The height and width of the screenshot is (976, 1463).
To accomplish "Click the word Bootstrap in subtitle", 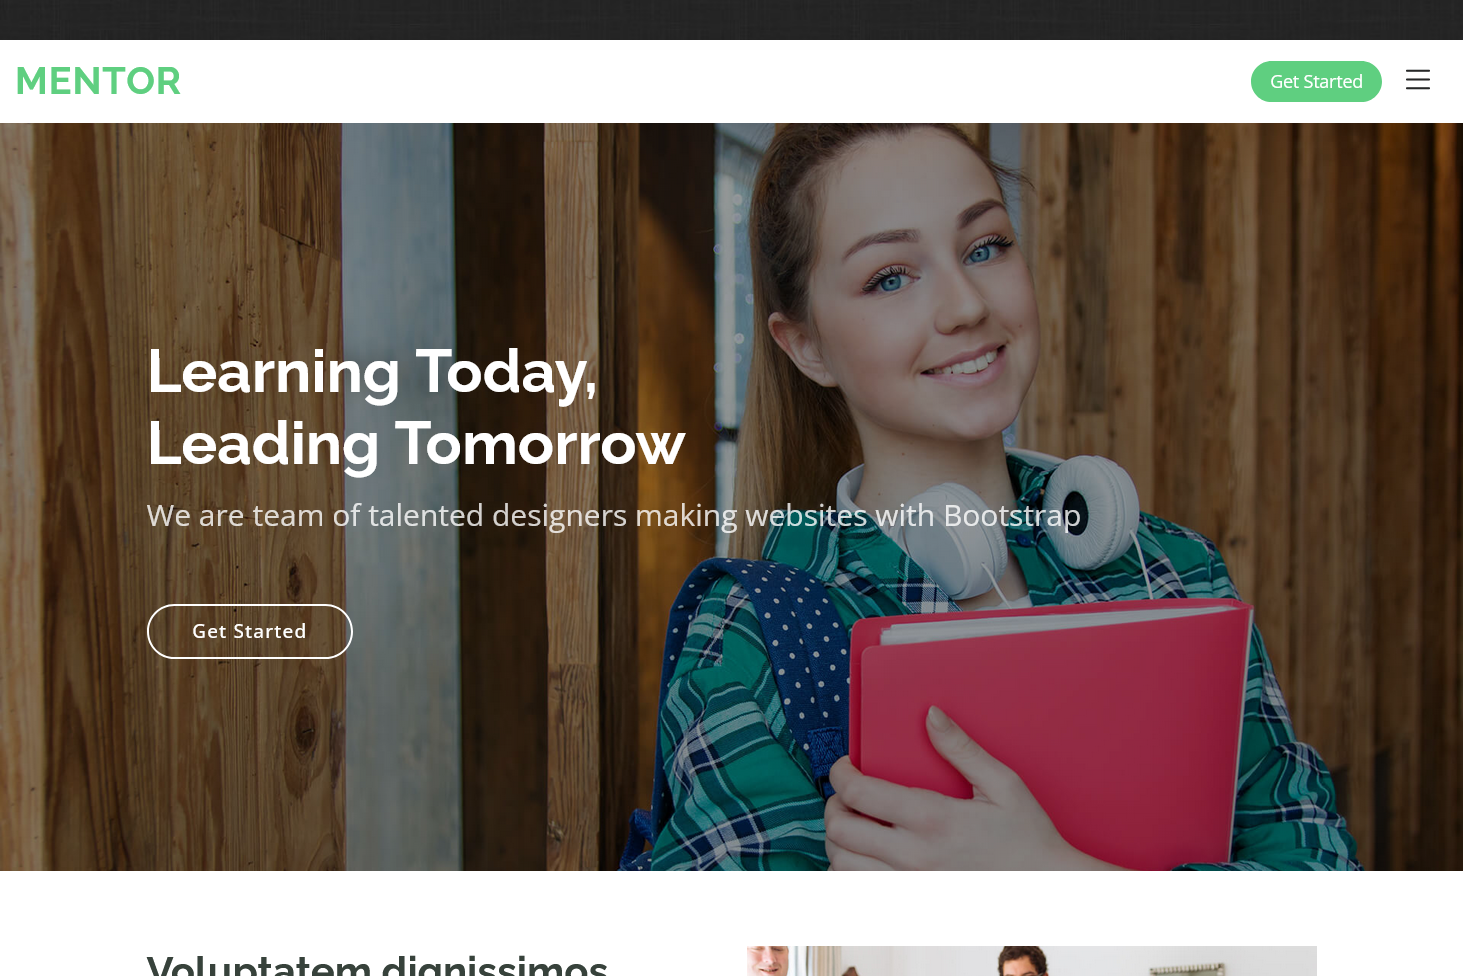I will click(x=1012, y=515).
